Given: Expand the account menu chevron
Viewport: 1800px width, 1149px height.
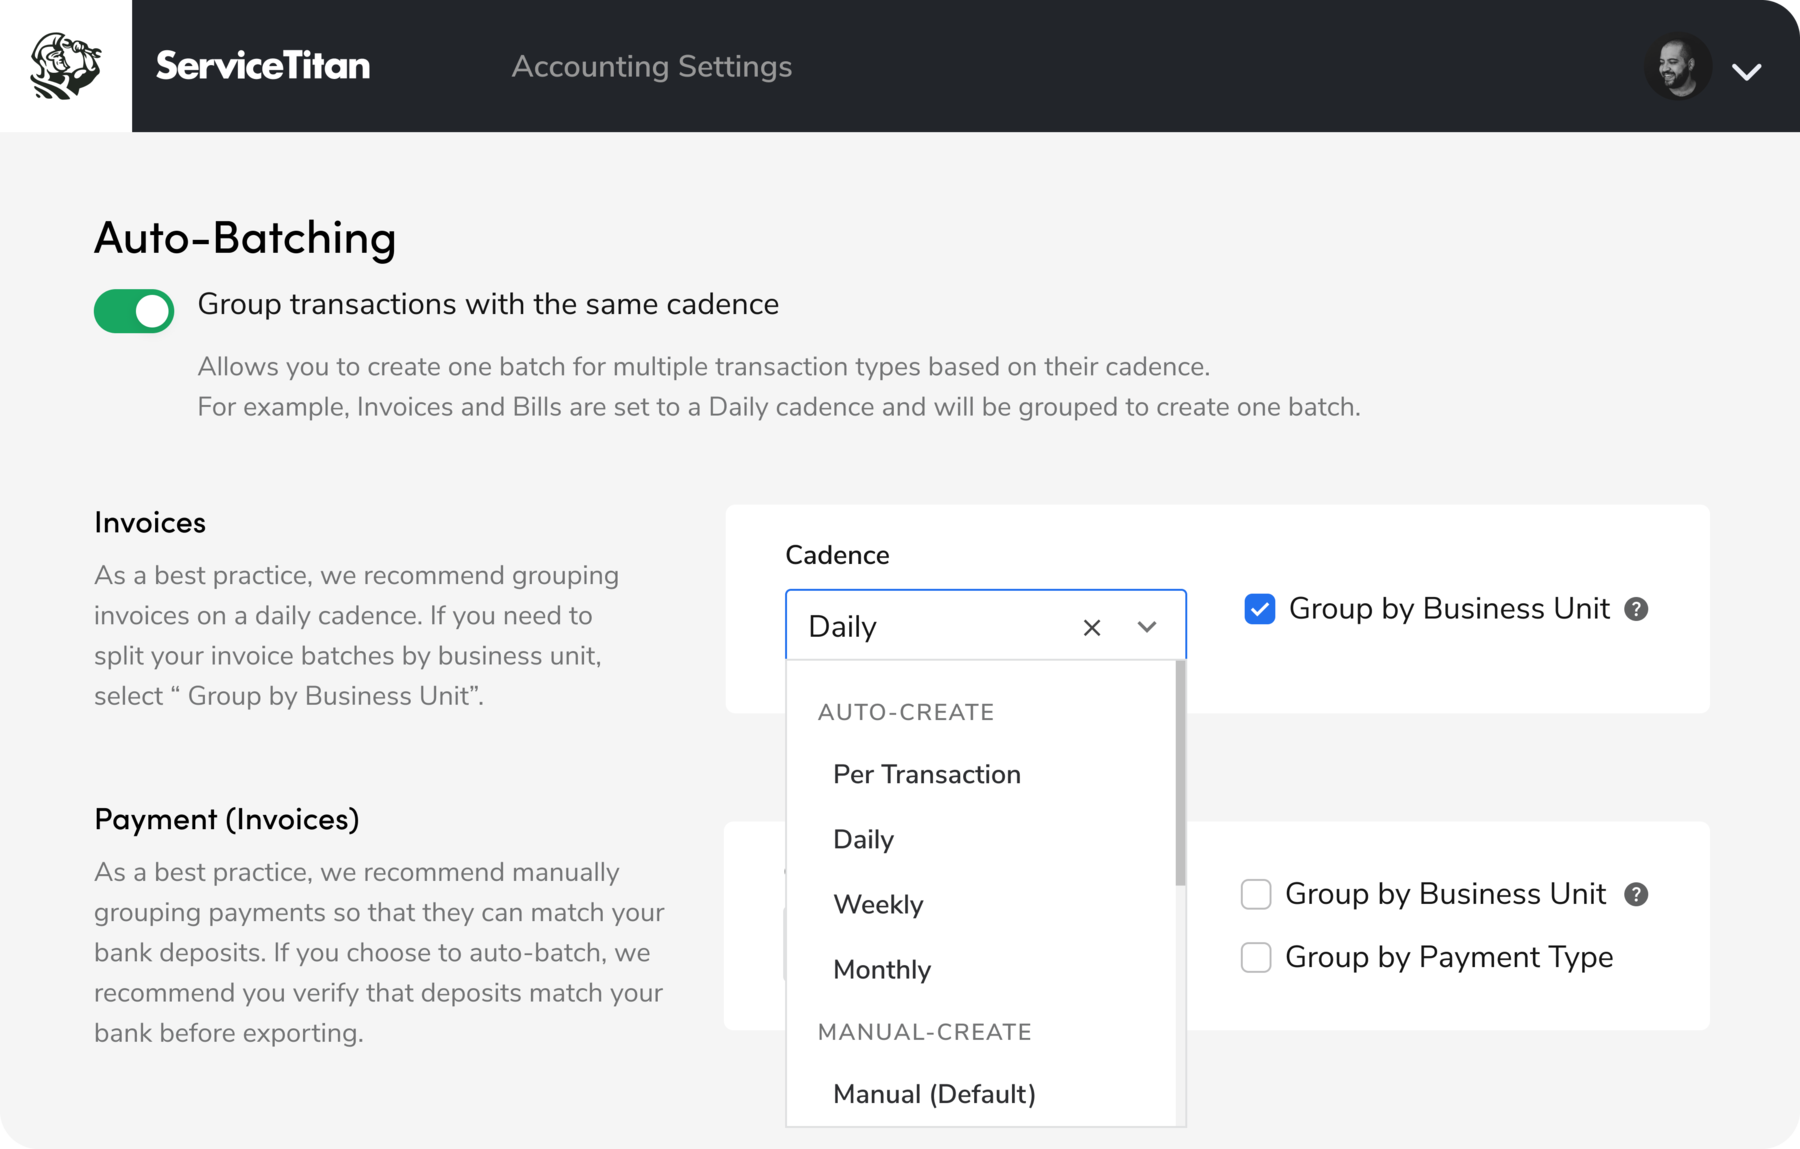Looking at the screenshot, I should (1746, 72).
